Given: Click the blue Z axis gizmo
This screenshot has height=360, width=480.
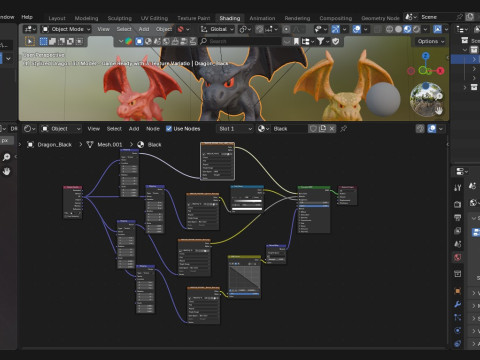Looking at the screenshot, I should point(426,56).
